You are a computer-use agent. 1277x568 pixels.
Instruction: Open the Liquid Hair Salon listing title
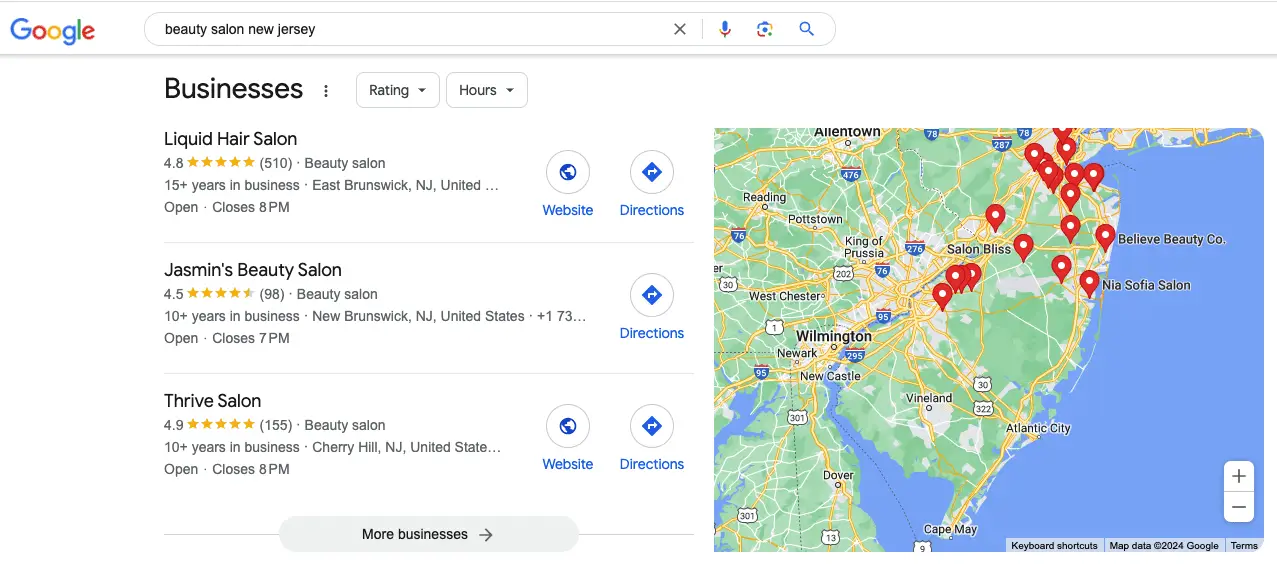[x=230, y=139]
